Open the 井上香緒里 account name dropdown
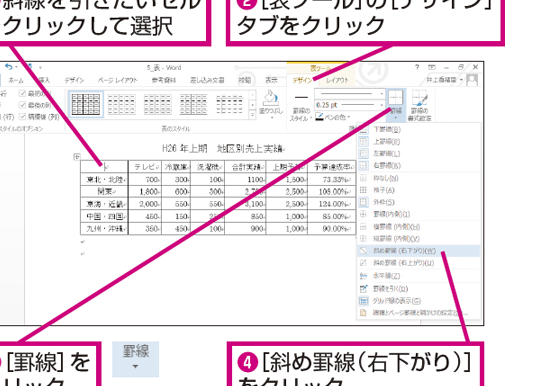Image resolution: width=540 pixels, height=386 pixels. pyautogui.click(x=445, y=80)
